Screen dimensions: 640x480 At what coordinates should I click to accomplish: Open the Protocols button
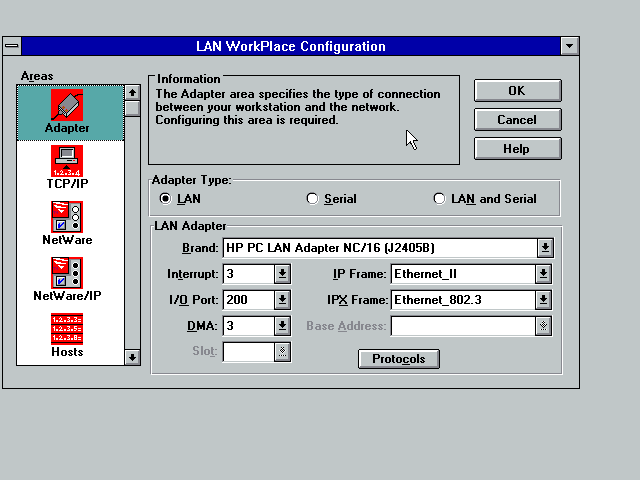point(399,359)
